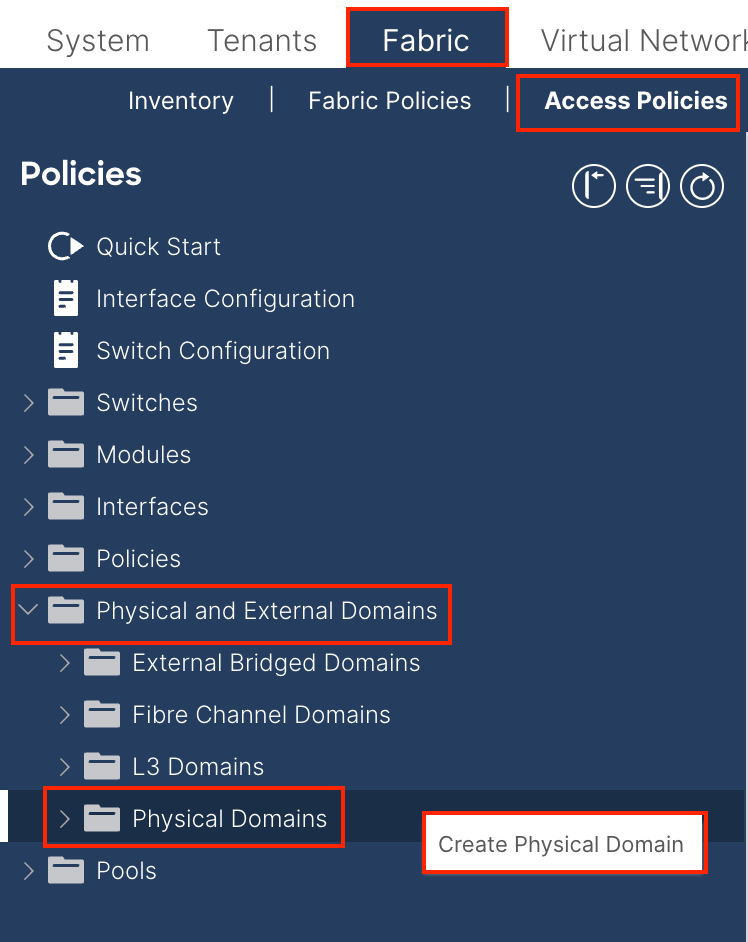
Task: Expand the L3 Domains chevron
Action: 64,767
